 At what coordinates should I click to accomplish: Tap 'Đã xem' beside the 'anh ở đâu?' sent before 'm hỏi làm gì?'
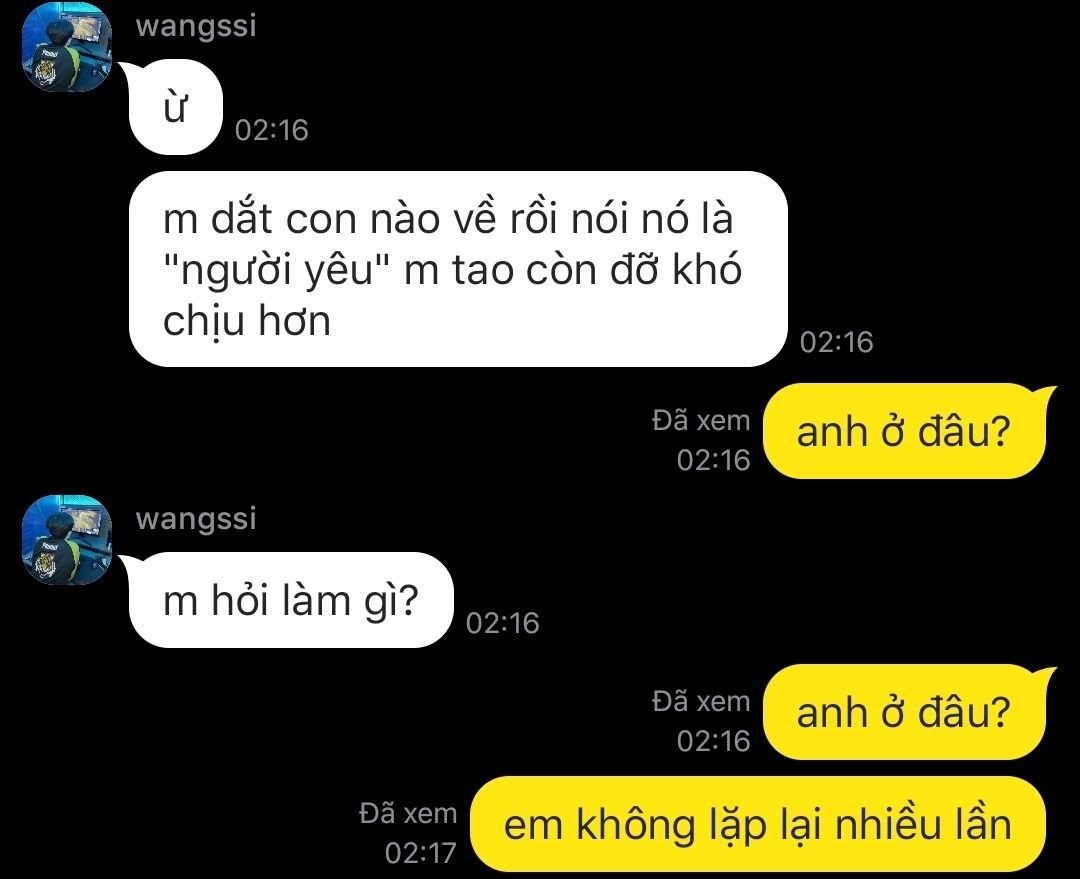click(x=701, y=420)
